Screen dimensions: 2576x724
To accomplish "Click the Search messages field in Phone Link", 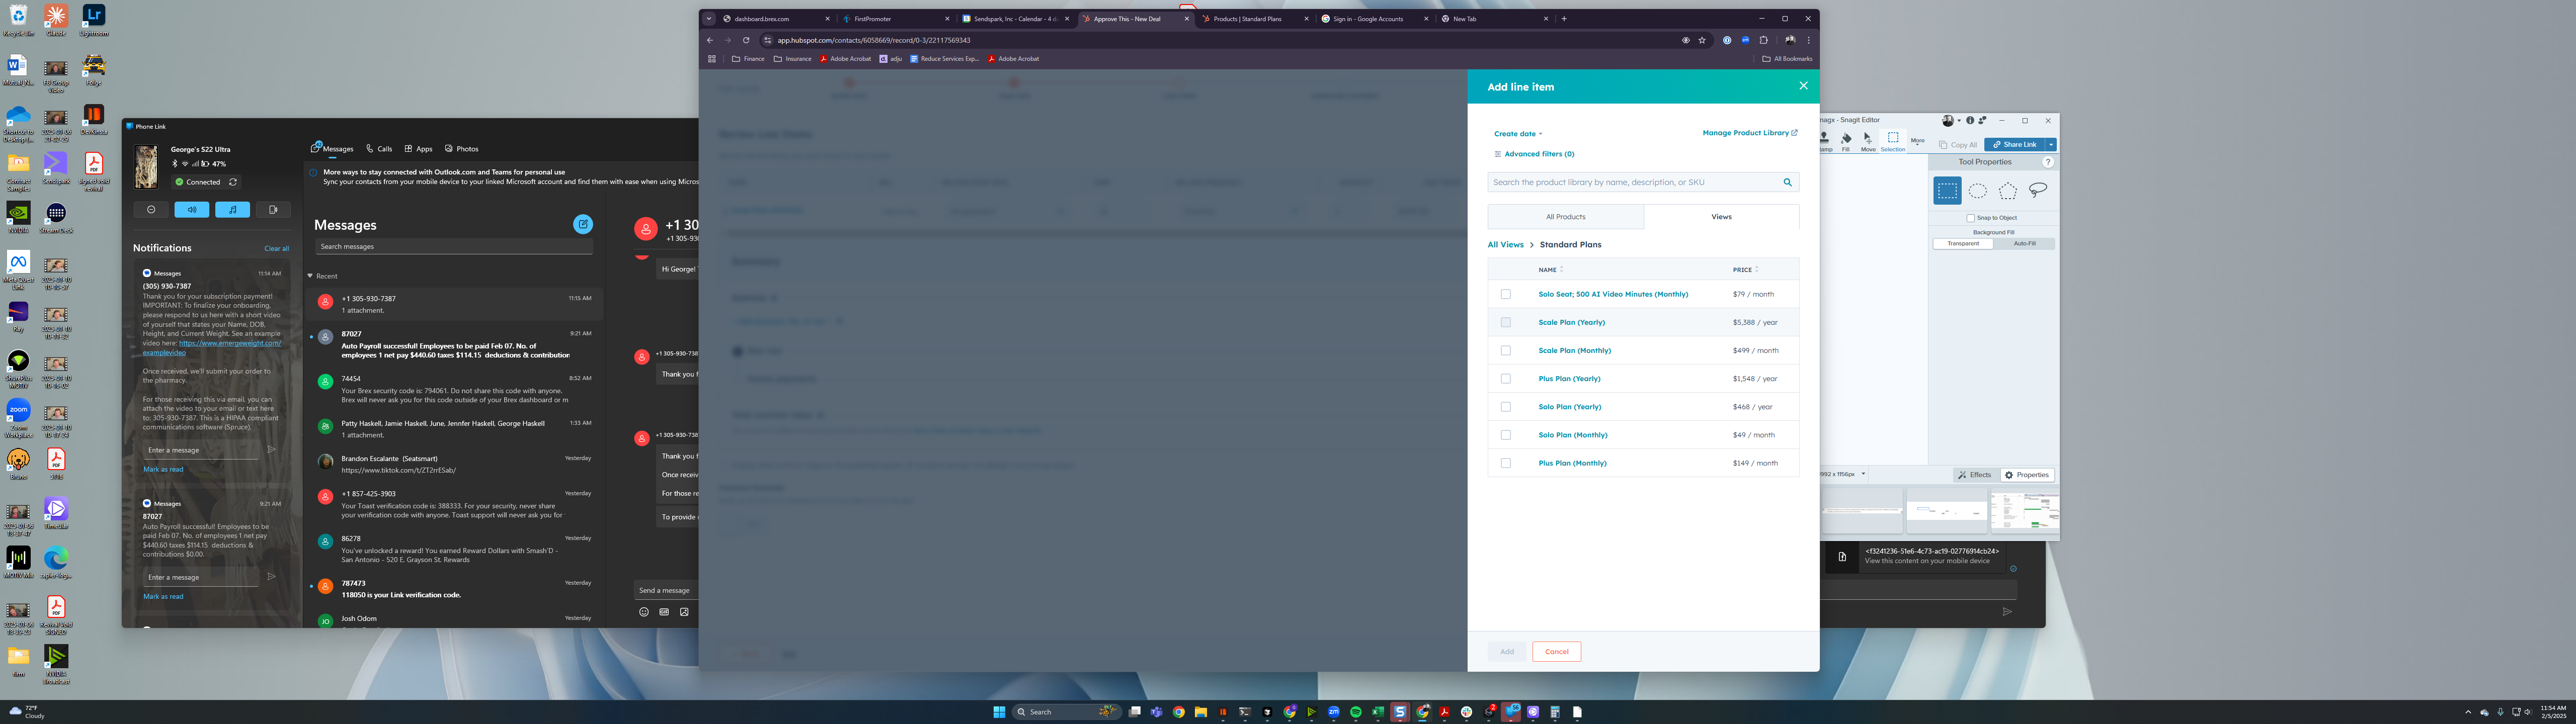I will (454, 246).
